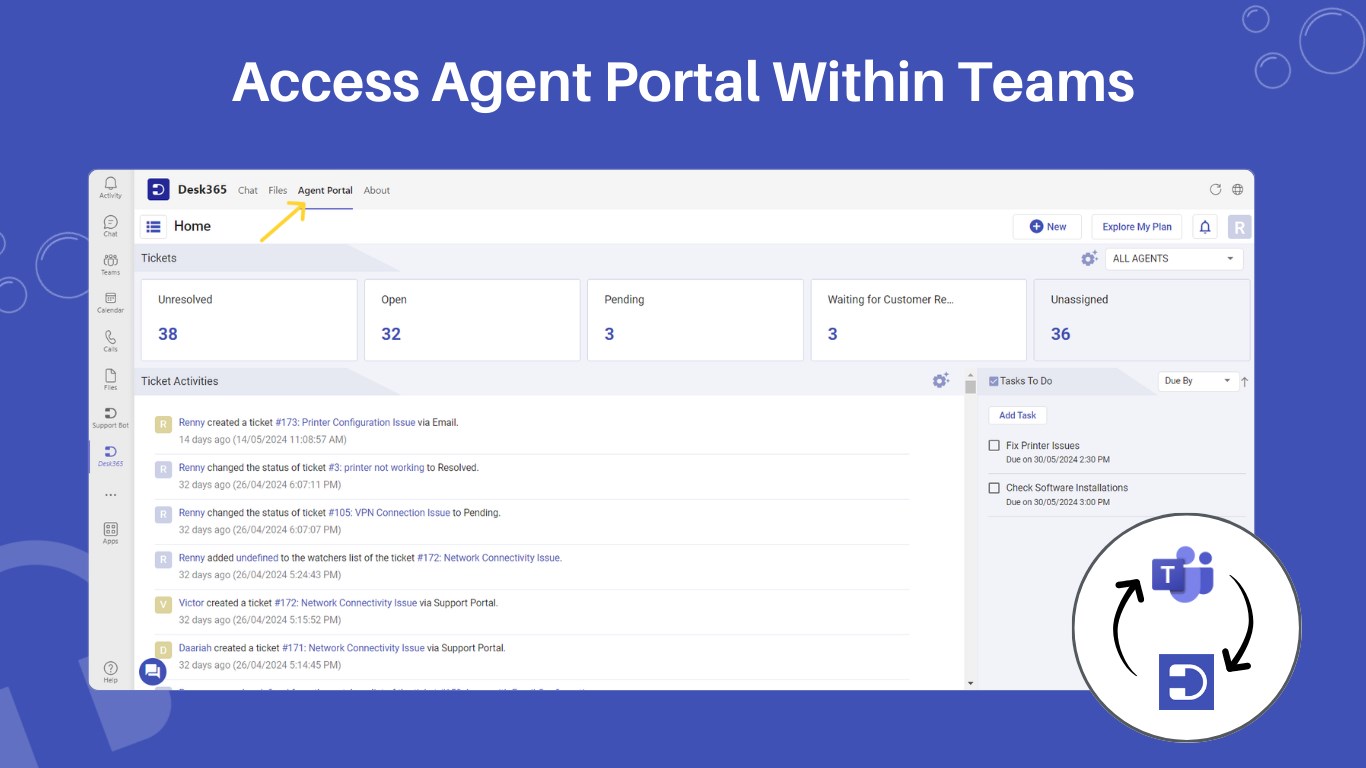The height and width of the screenshot is (768, 1366).
Task: View the Open tickets card
Action: coord(472,320)
